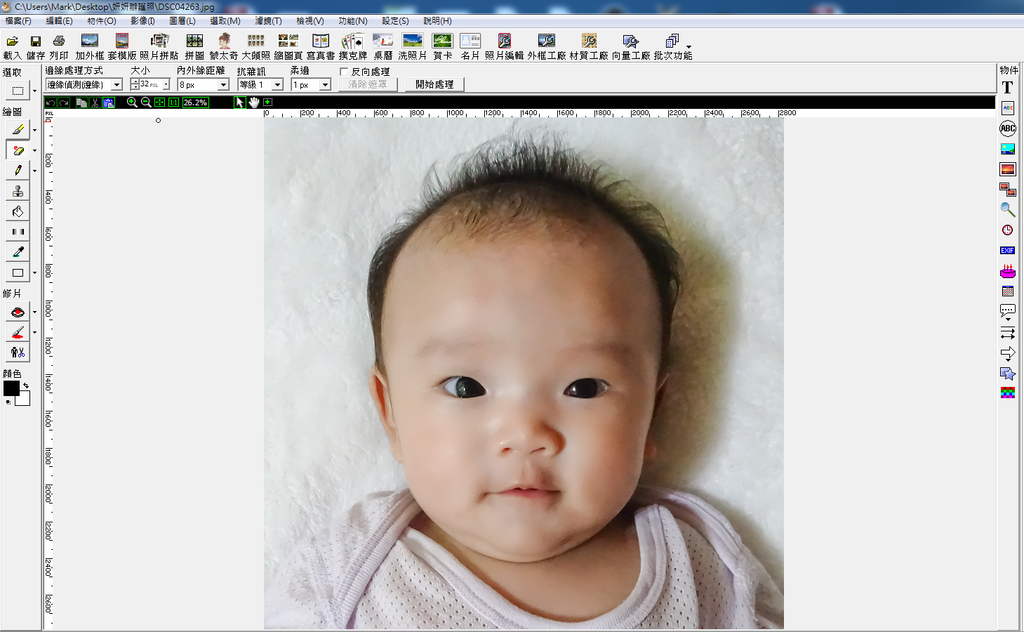
Task: Toggle the 反向處理 checkbox
Action: (x=344, y=71)
